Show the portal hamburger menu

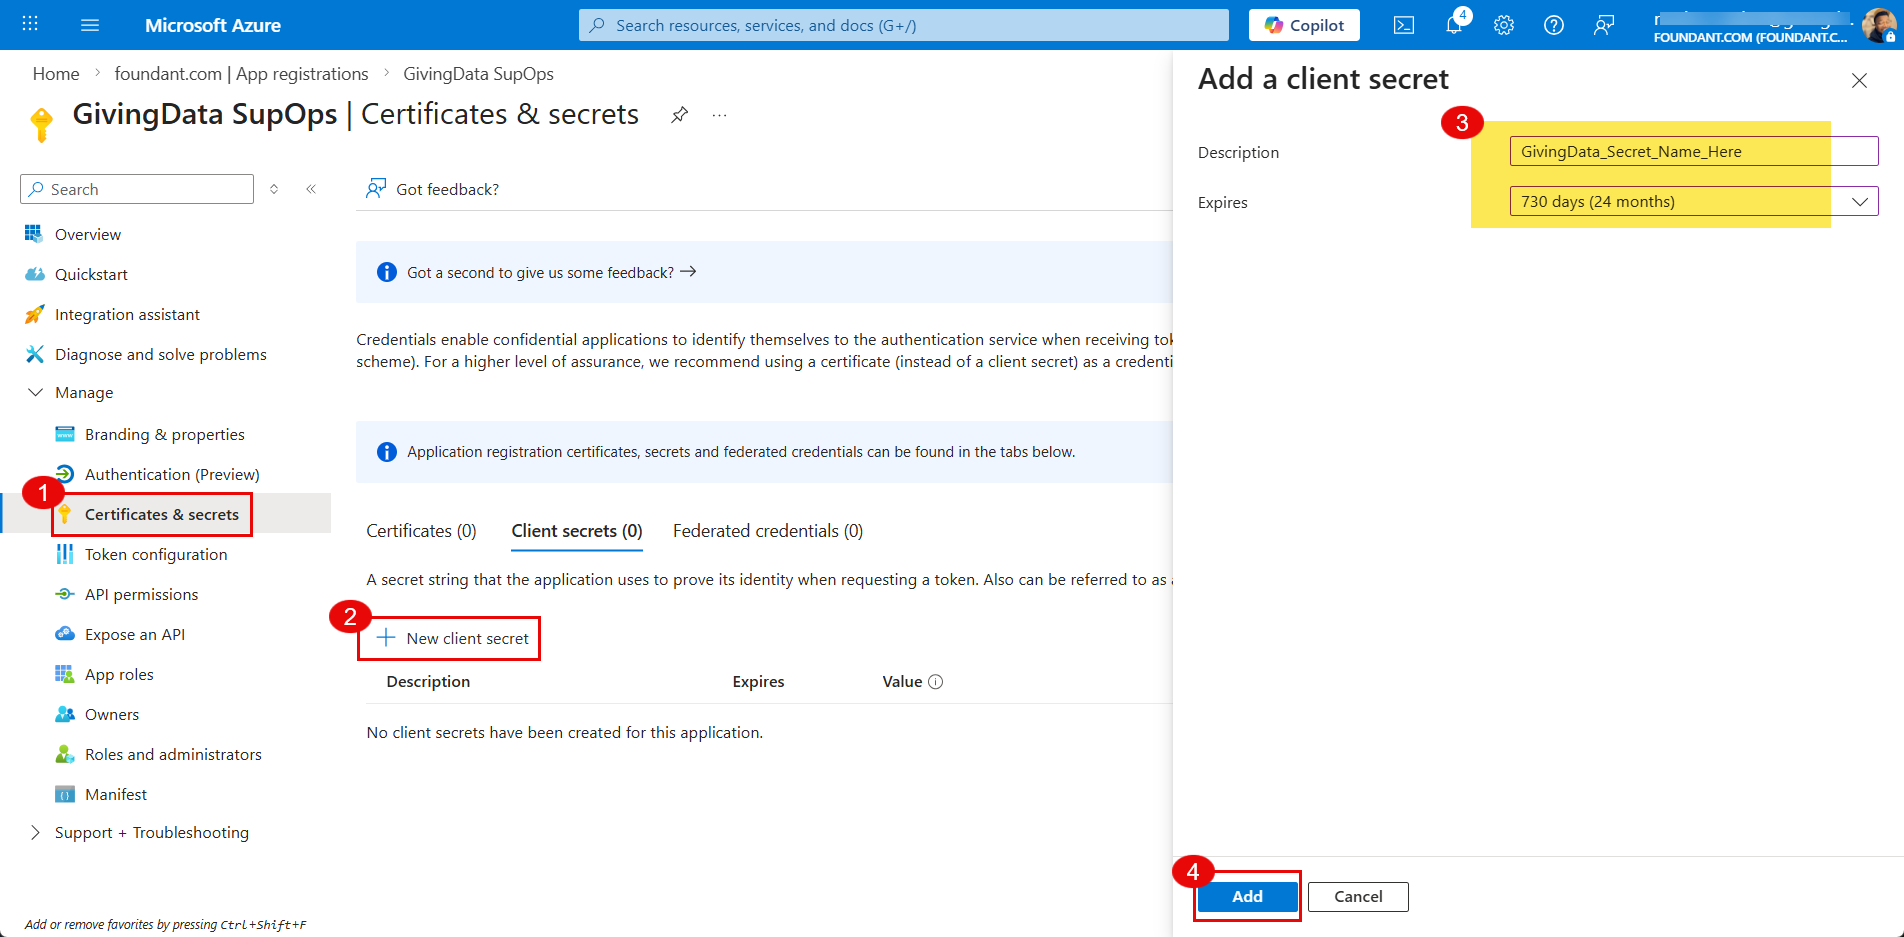90,25
